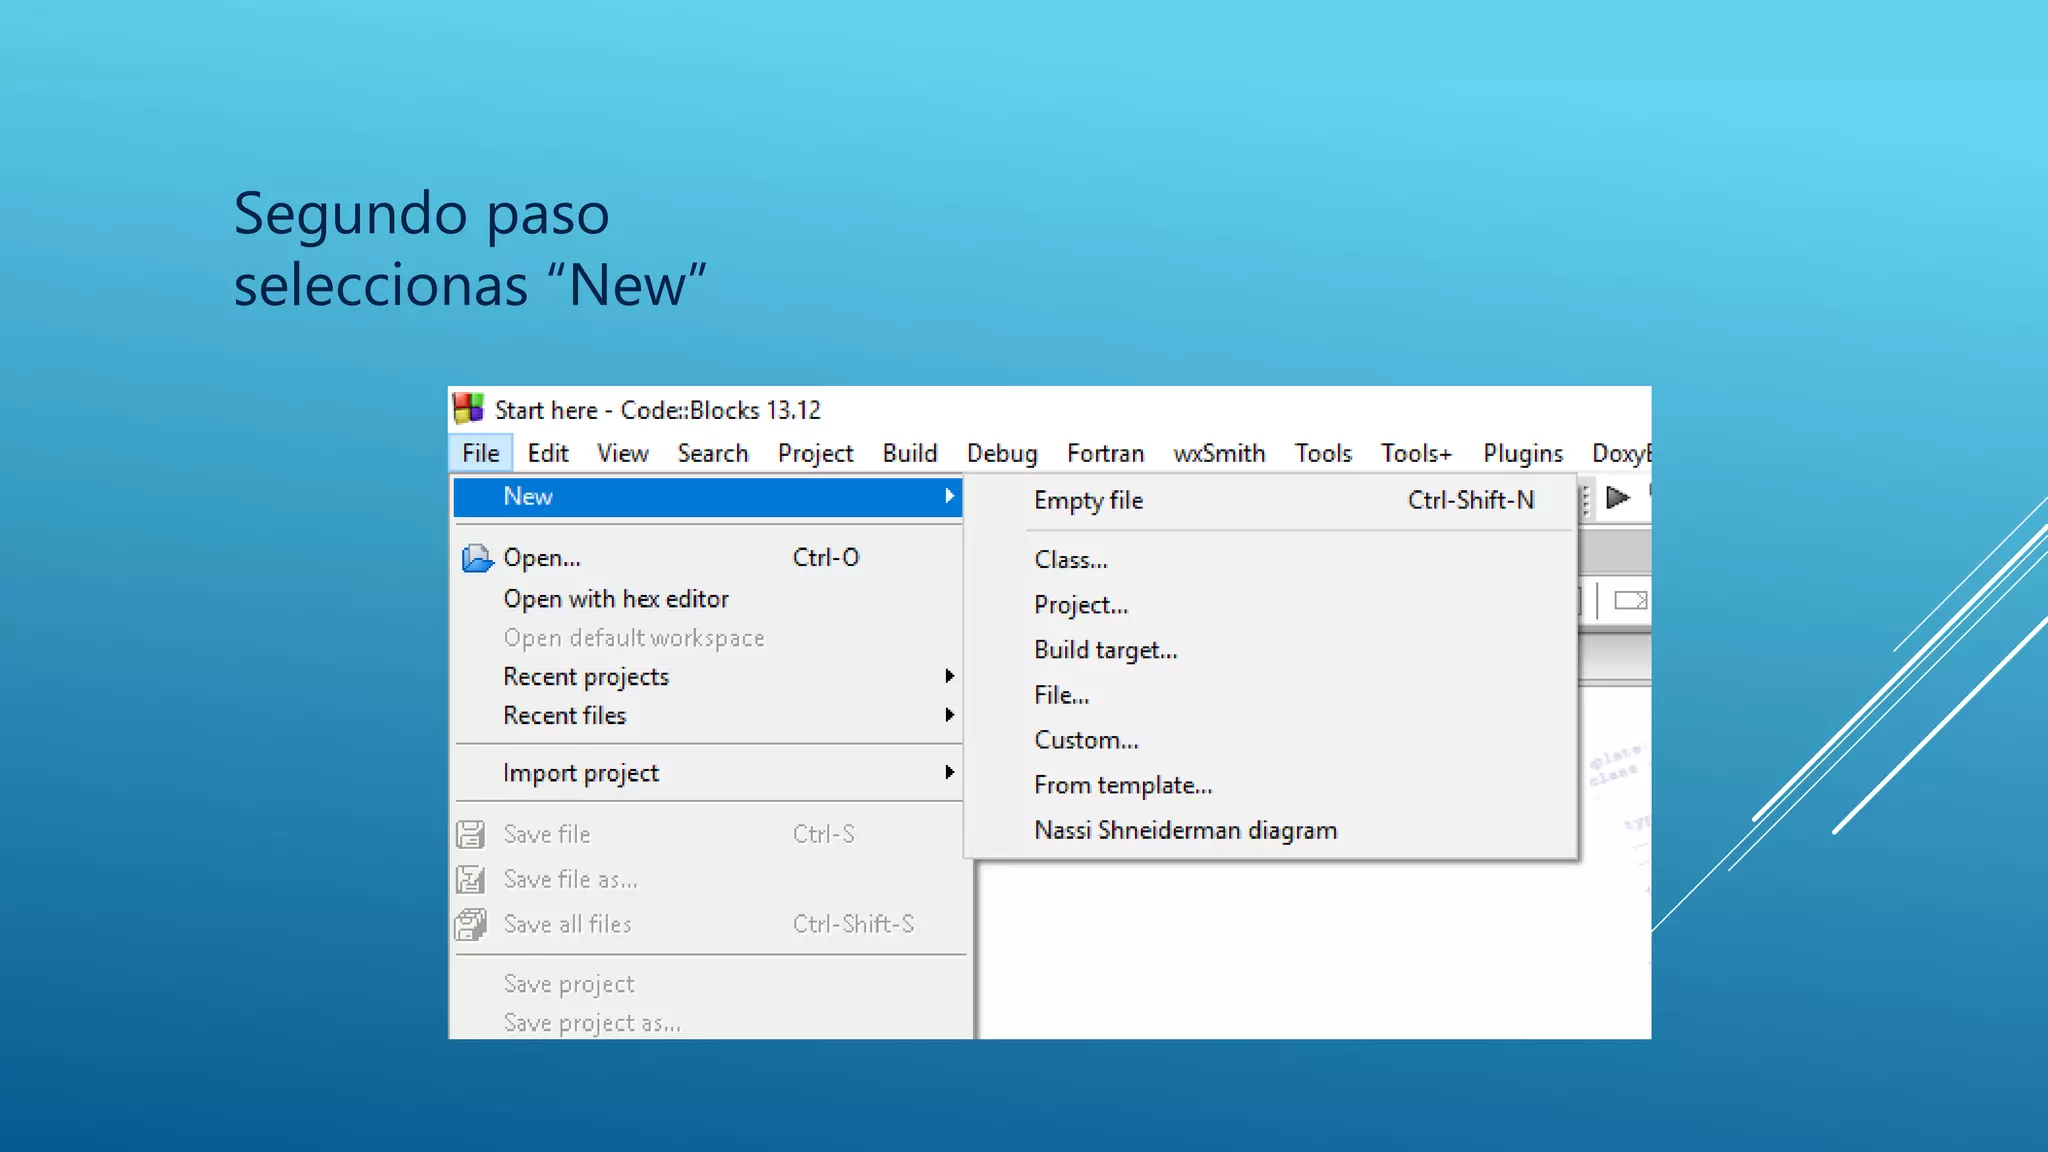Viewport: 2048px width, 1152px height.
Task: Choose Open... from File menu
Action: coord(708,558)
